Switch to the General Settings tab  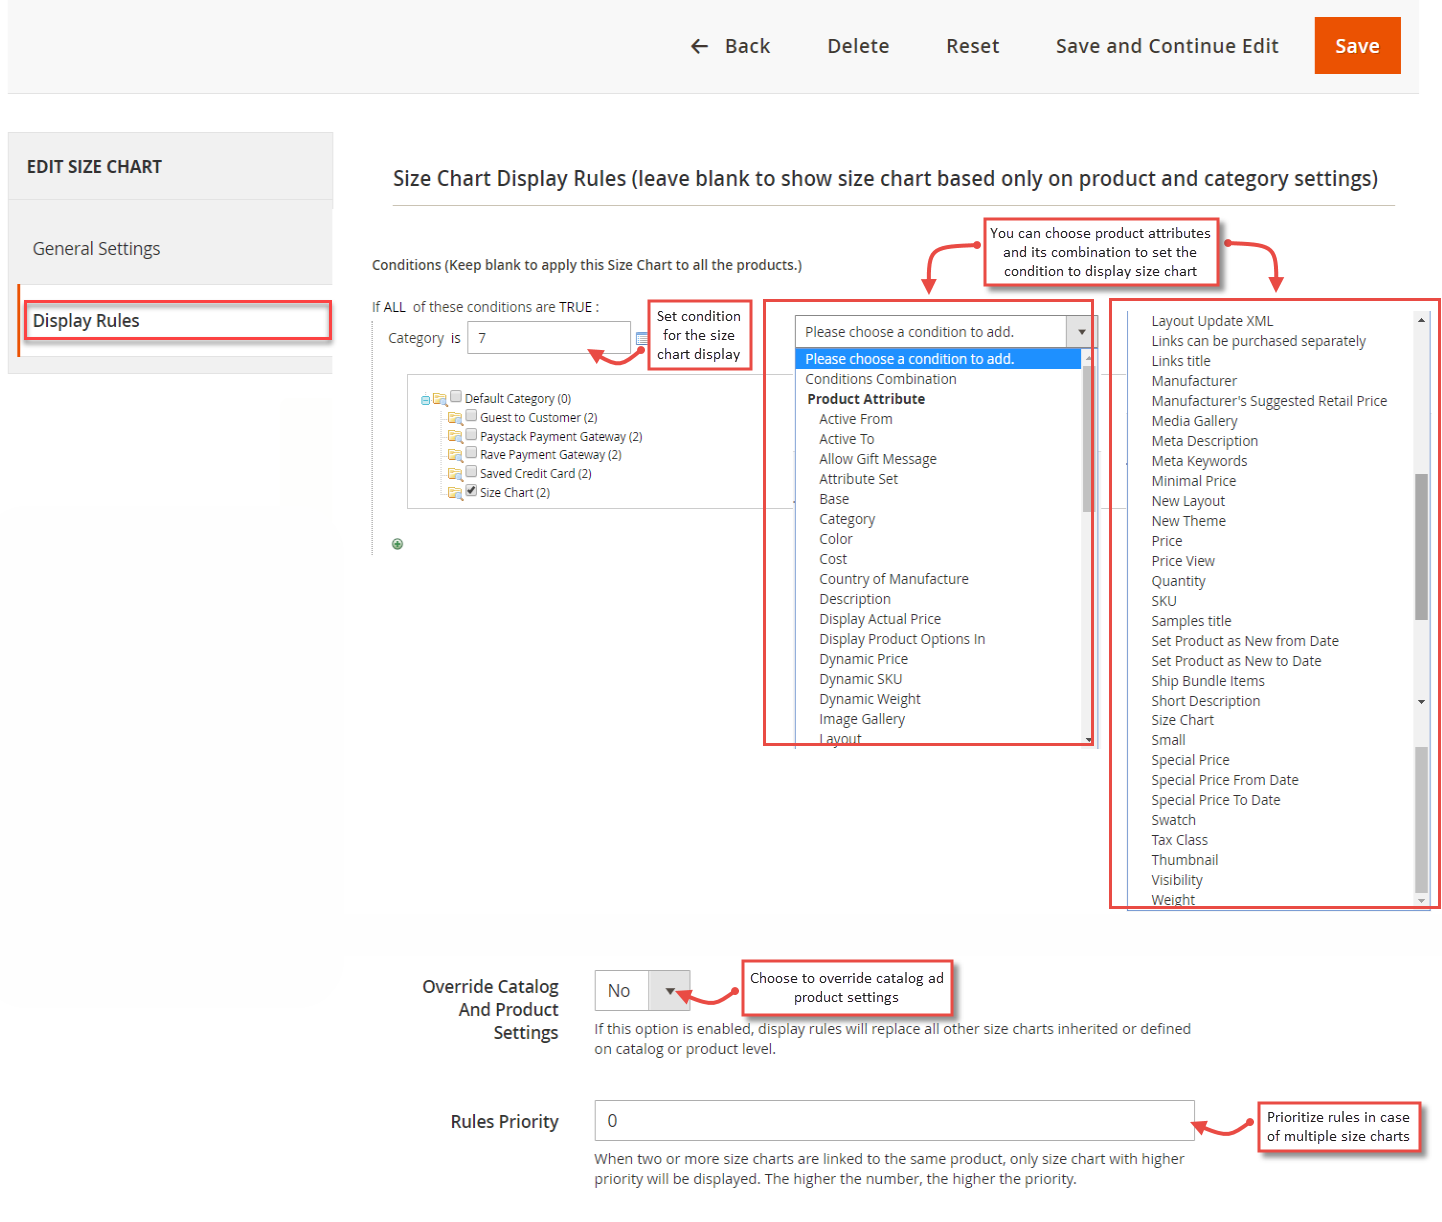click(x=96, y=248)
